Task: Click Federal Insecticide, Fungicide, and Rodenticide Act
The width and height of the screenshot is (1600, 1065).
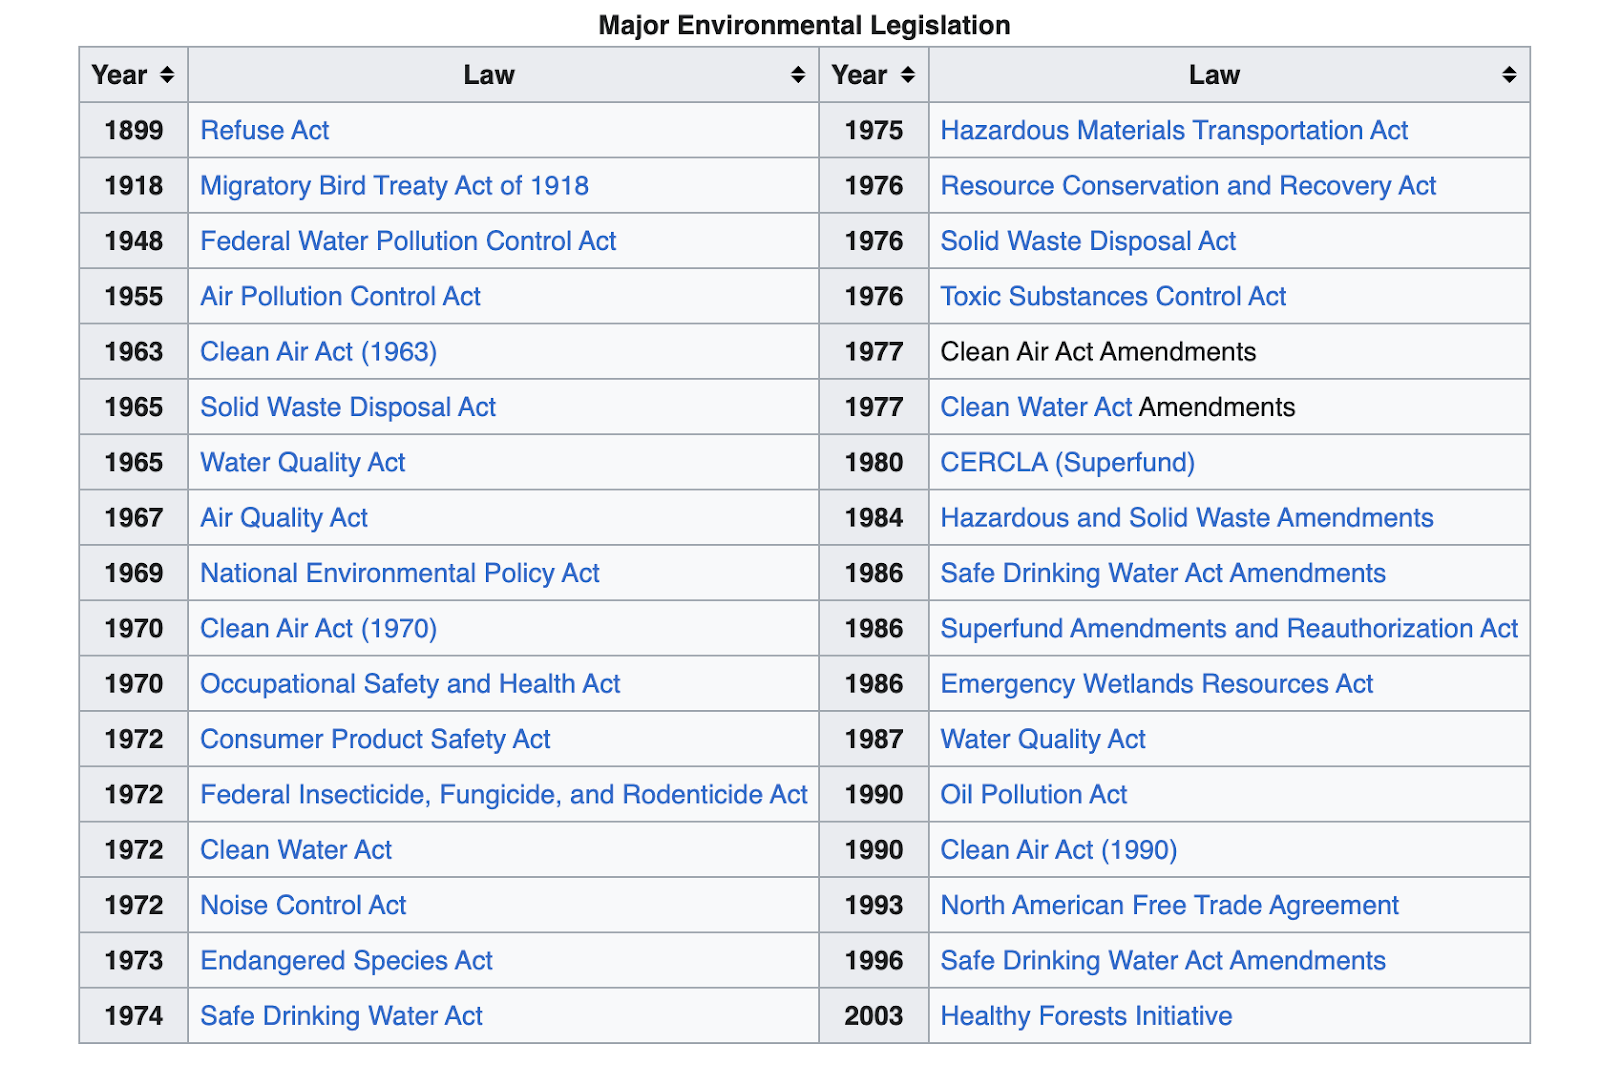Action: (x=504, y=795)
